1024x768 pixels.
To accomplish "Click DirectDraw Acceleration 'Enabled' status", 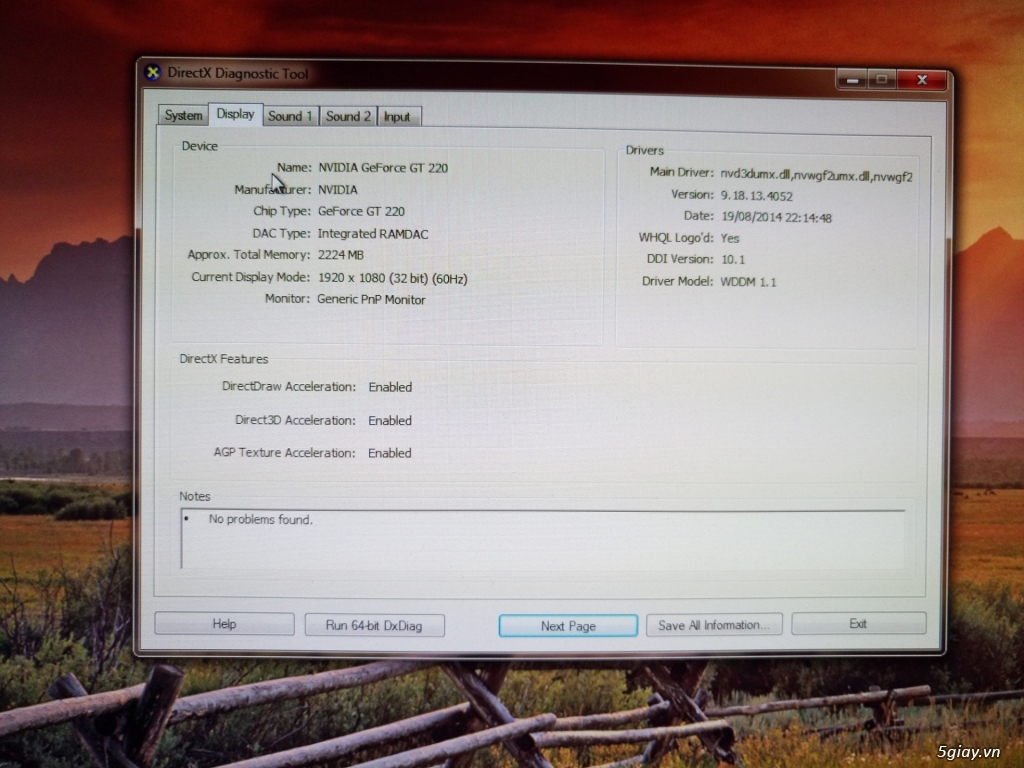I will pos(390,387).
